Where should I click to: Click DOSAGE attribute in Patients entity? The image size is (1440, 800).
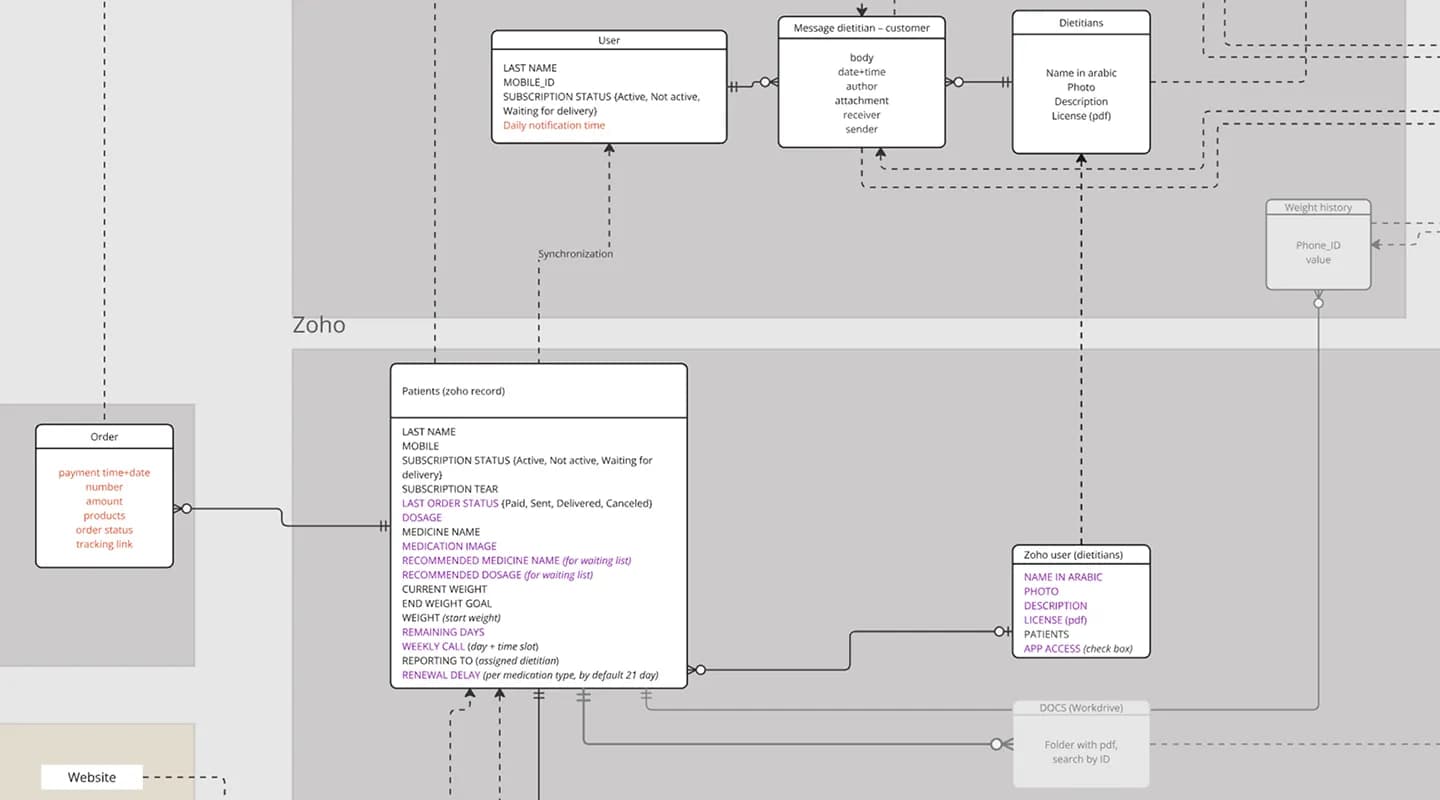tap(422, 518)
